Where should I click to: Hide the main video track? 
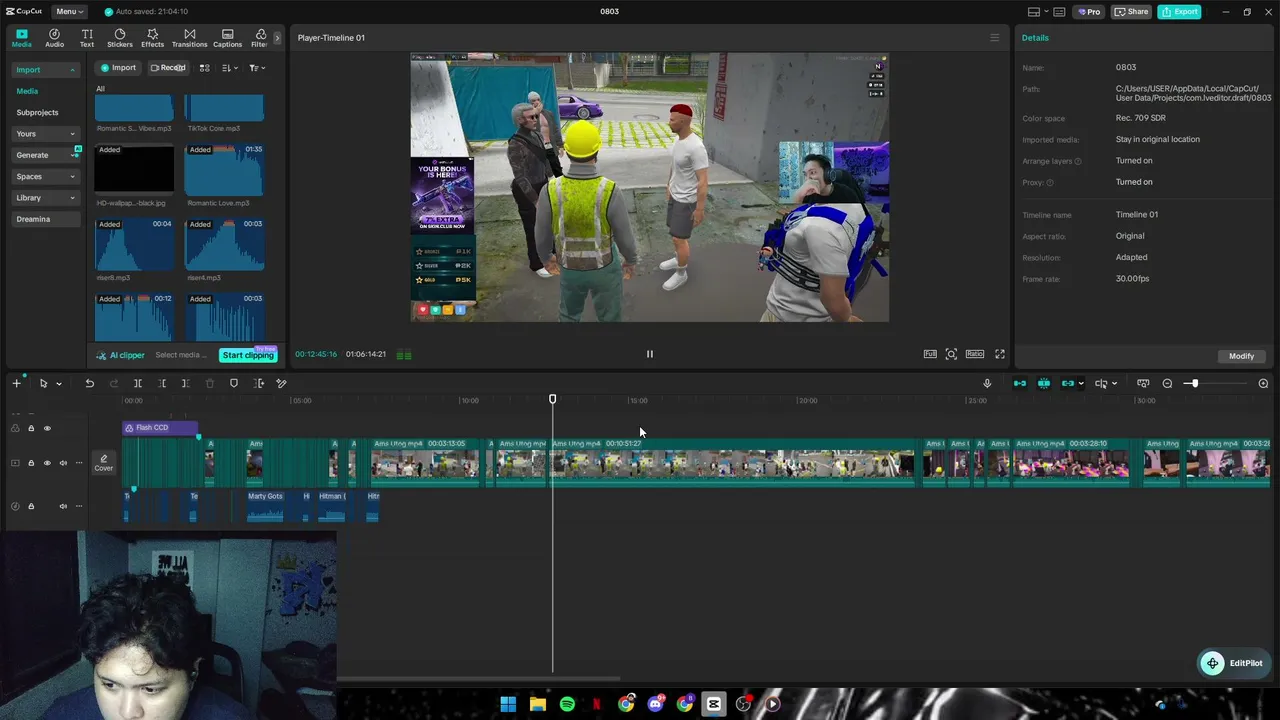click(x=47, y=463)
